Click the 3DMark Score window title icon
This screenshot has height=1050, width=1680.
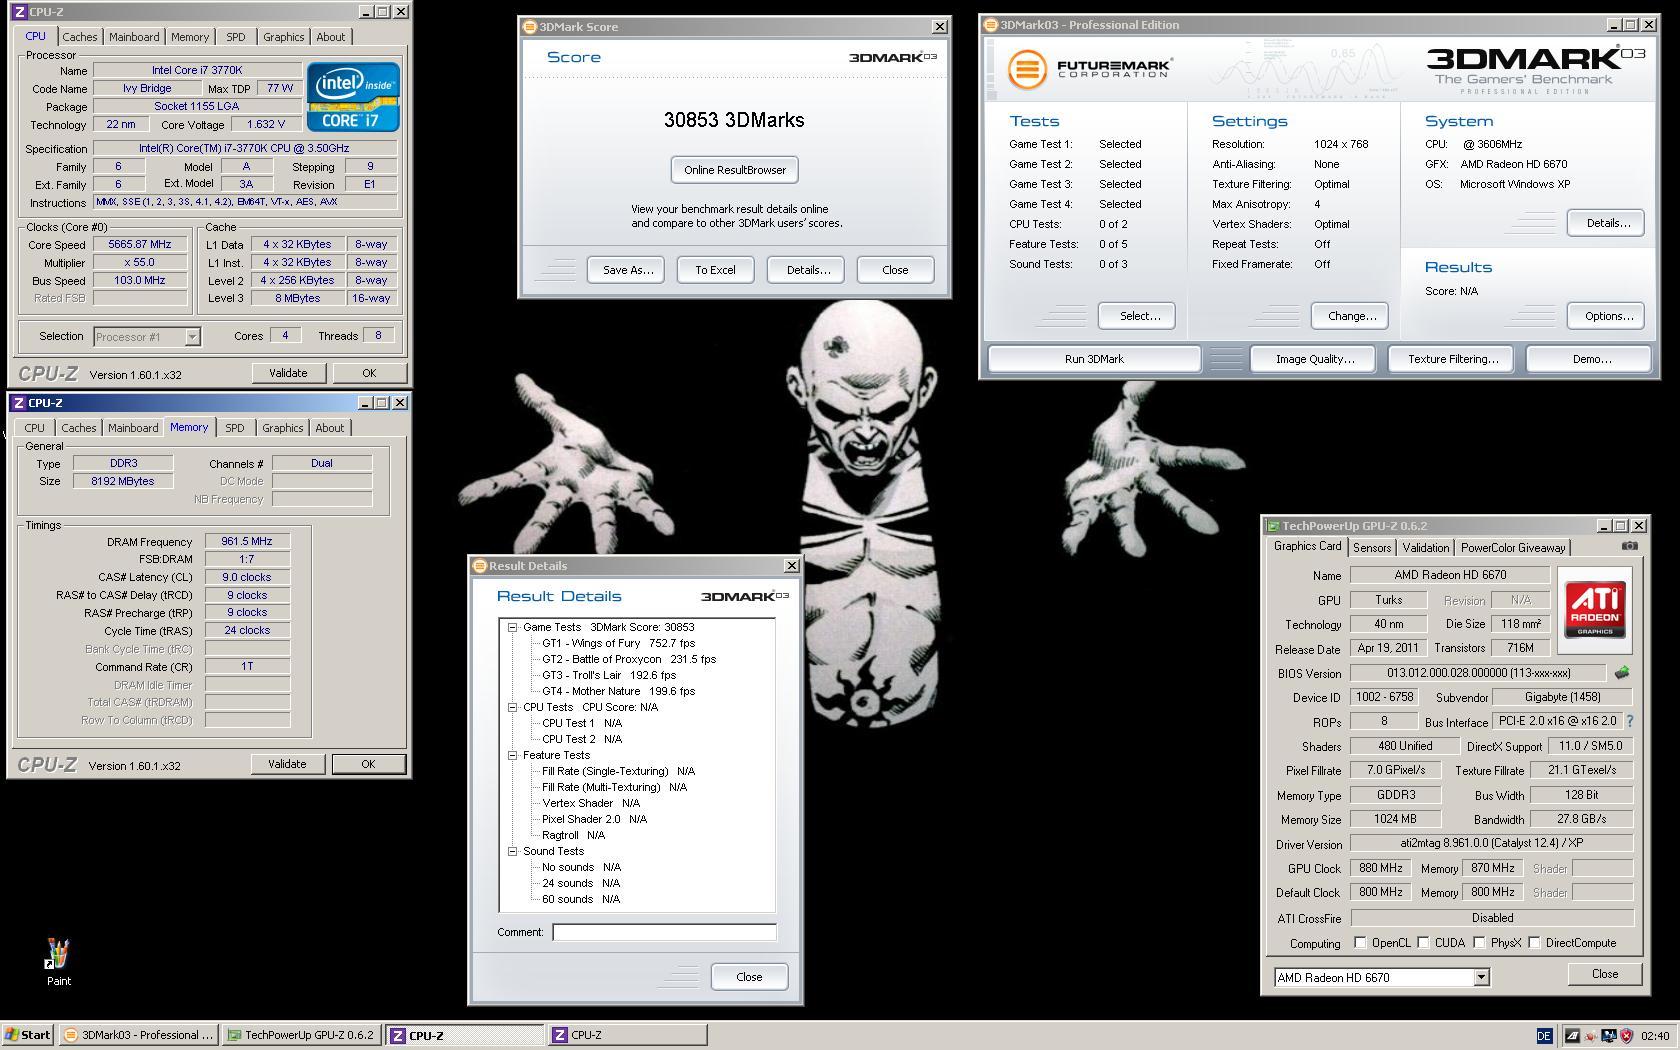click(x=530, y=27)
